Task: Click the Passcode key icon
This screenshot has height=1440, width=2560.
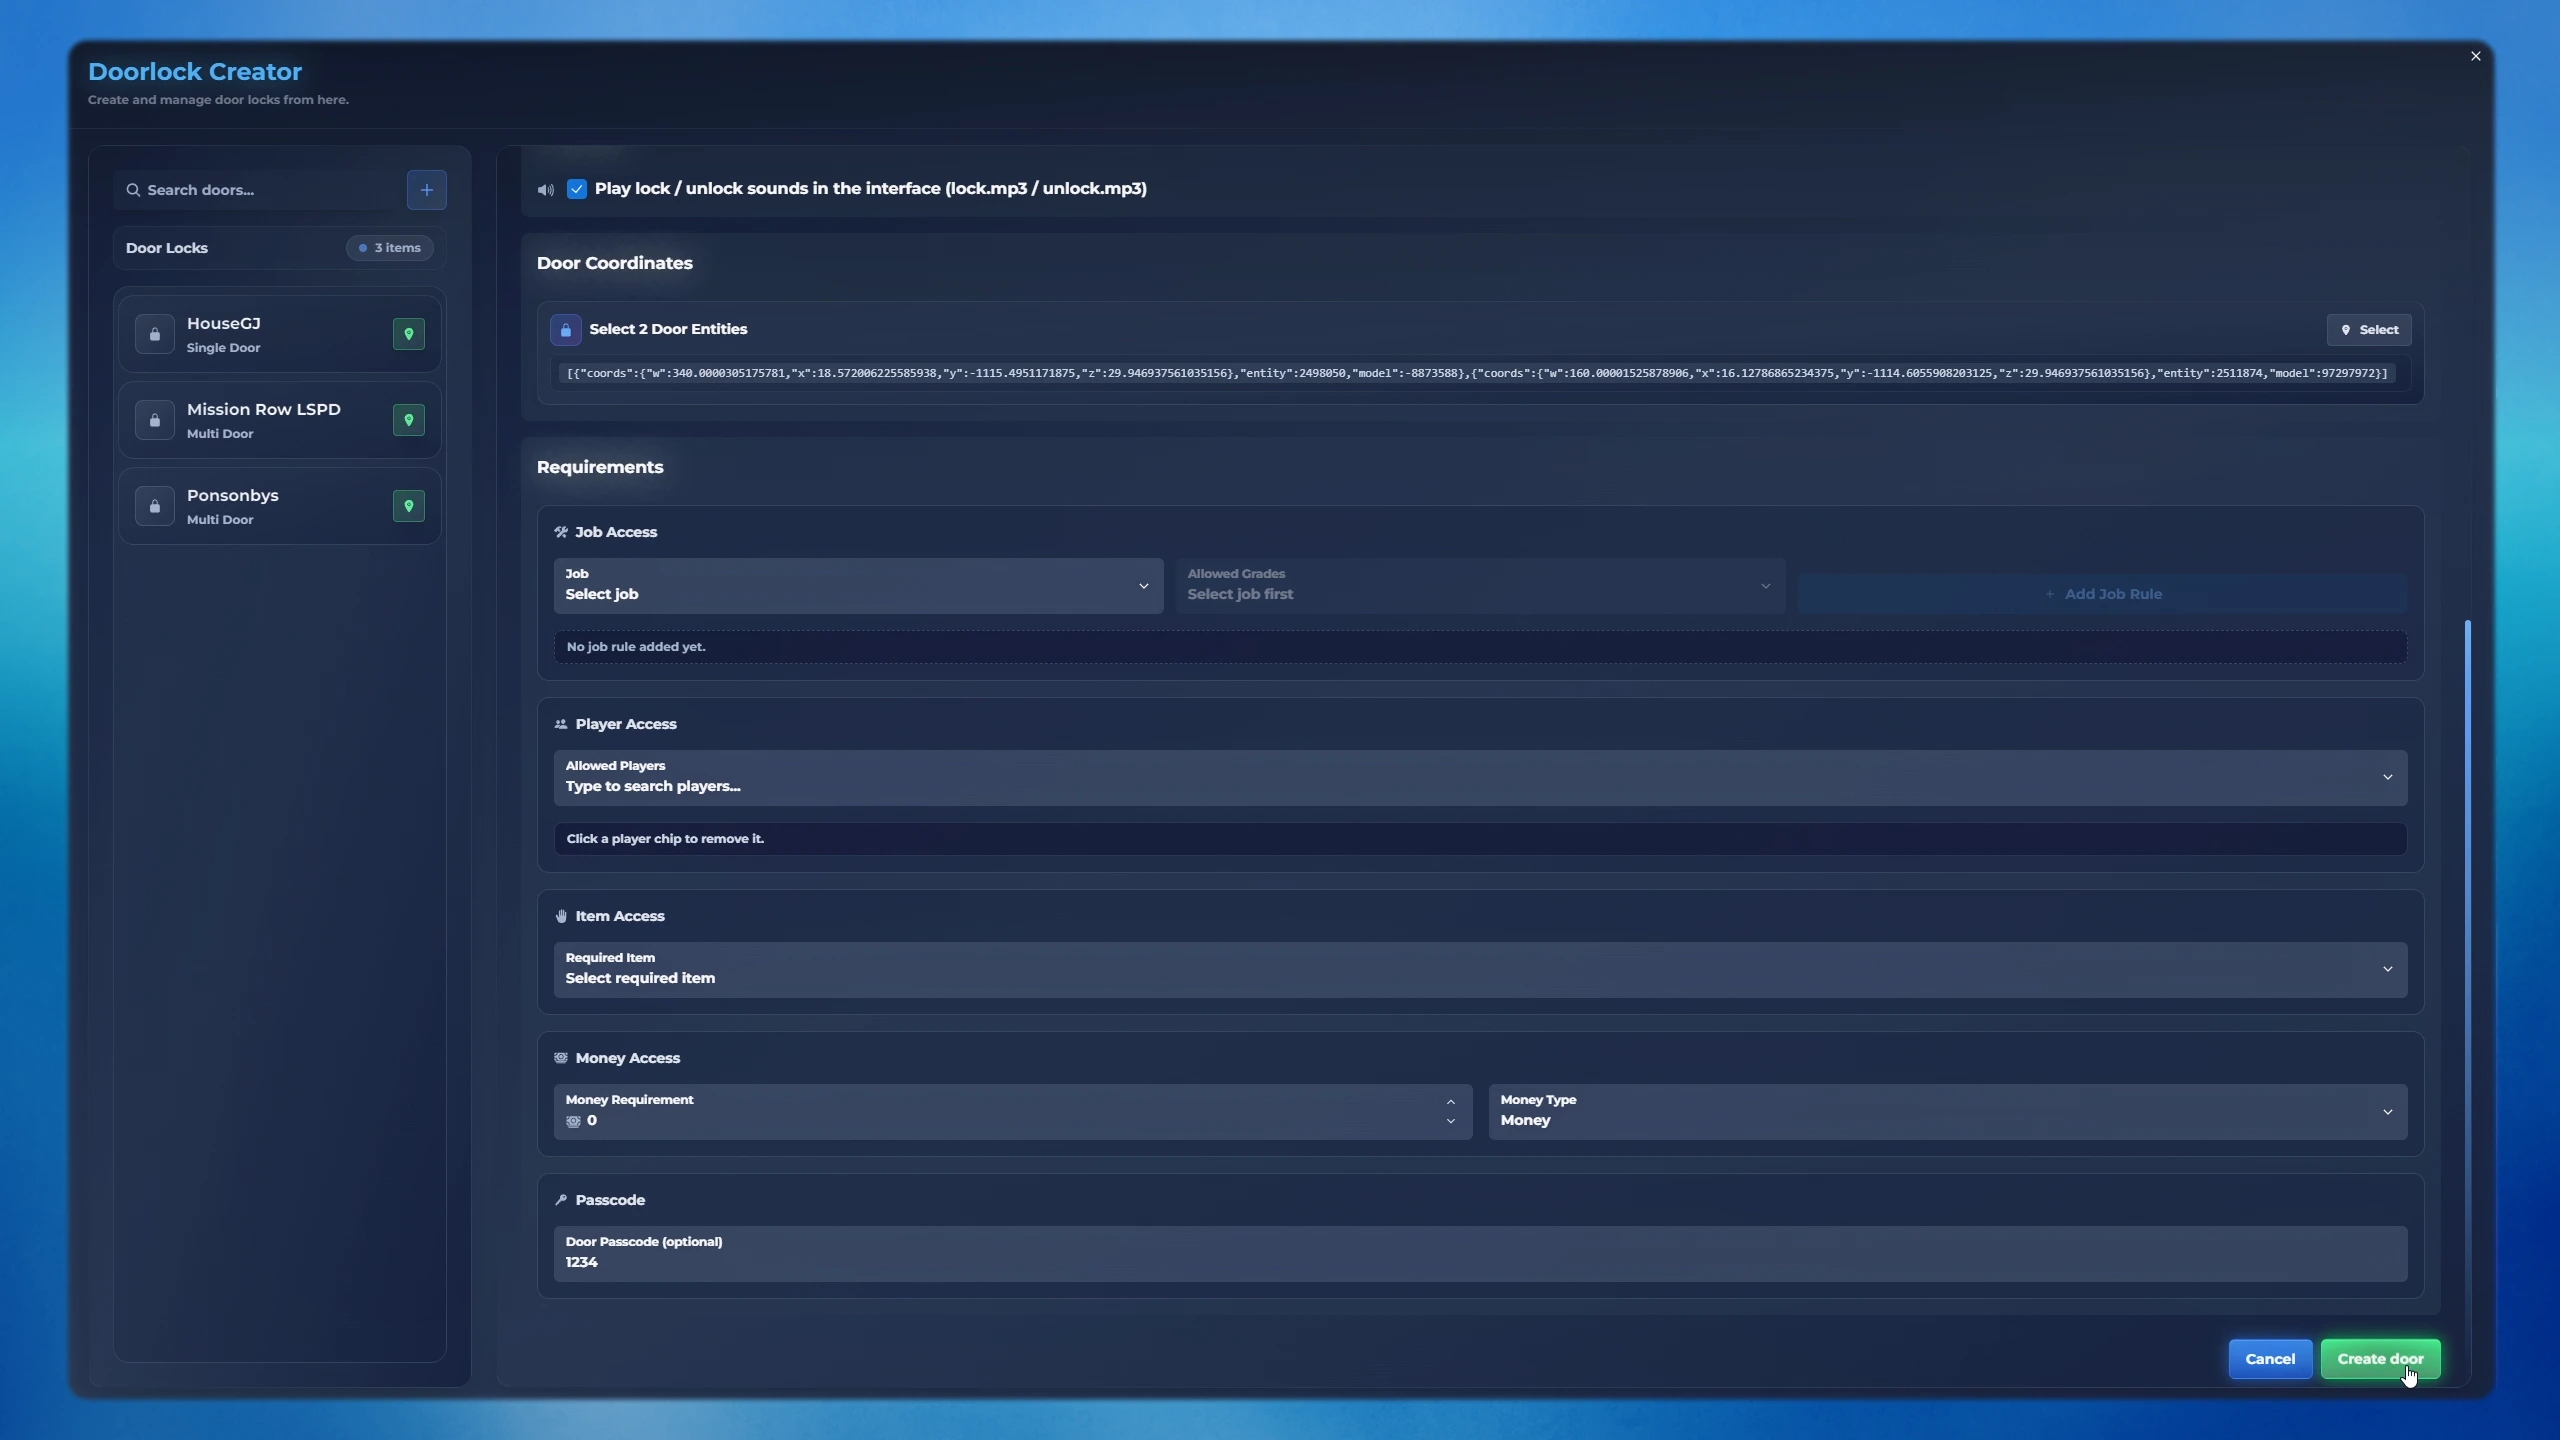Action: click(561, 1200)
